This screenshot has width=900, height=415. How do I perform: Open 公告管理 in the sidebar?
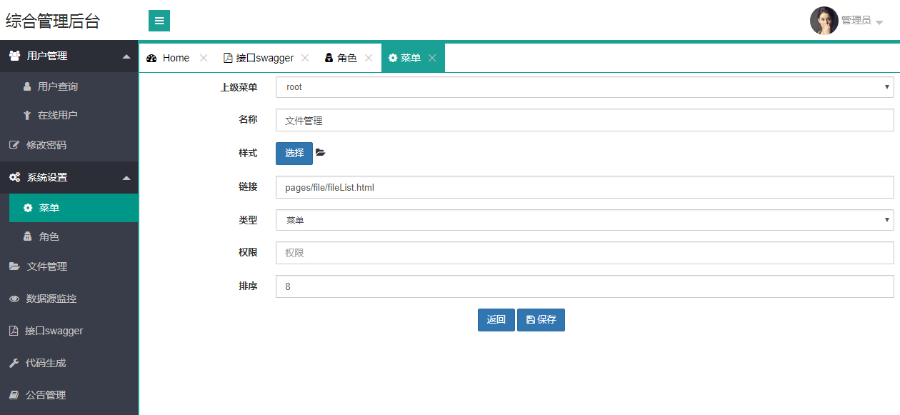pyautogui.click(x=60, y=395)
